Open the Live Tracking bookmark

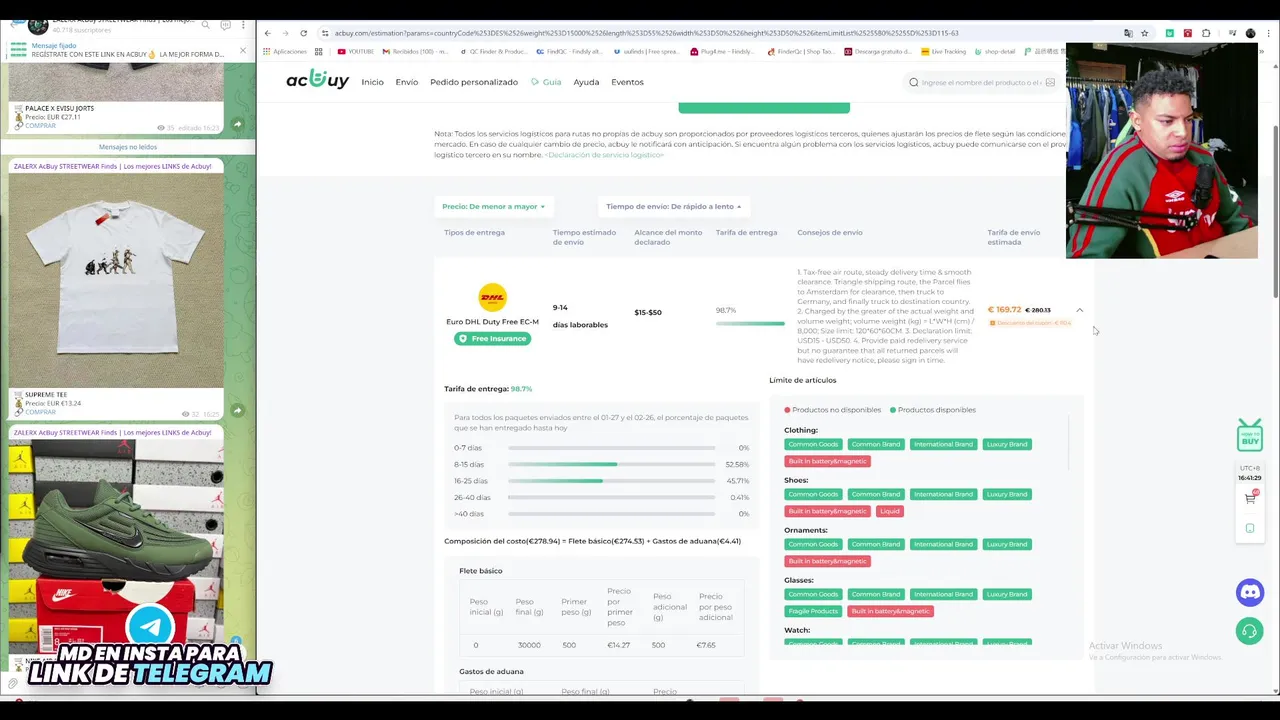tap(944, 51)
